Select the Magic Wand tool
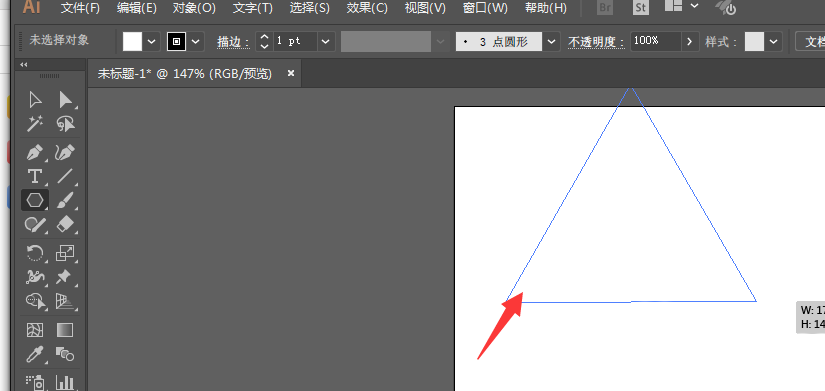The image size is (825, 391). click(x=35, y=124)
